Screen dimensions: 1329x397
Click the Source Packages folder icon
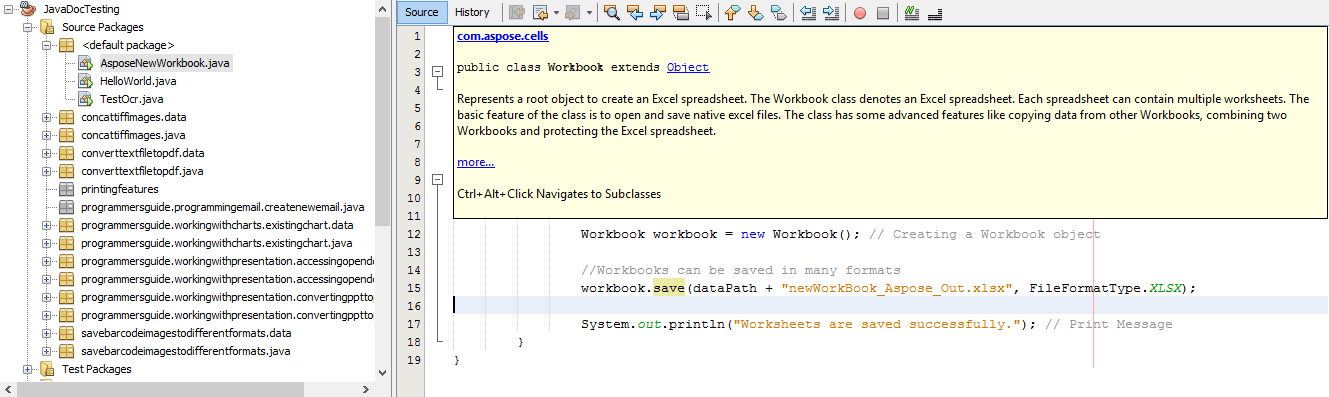pos(47,27)
